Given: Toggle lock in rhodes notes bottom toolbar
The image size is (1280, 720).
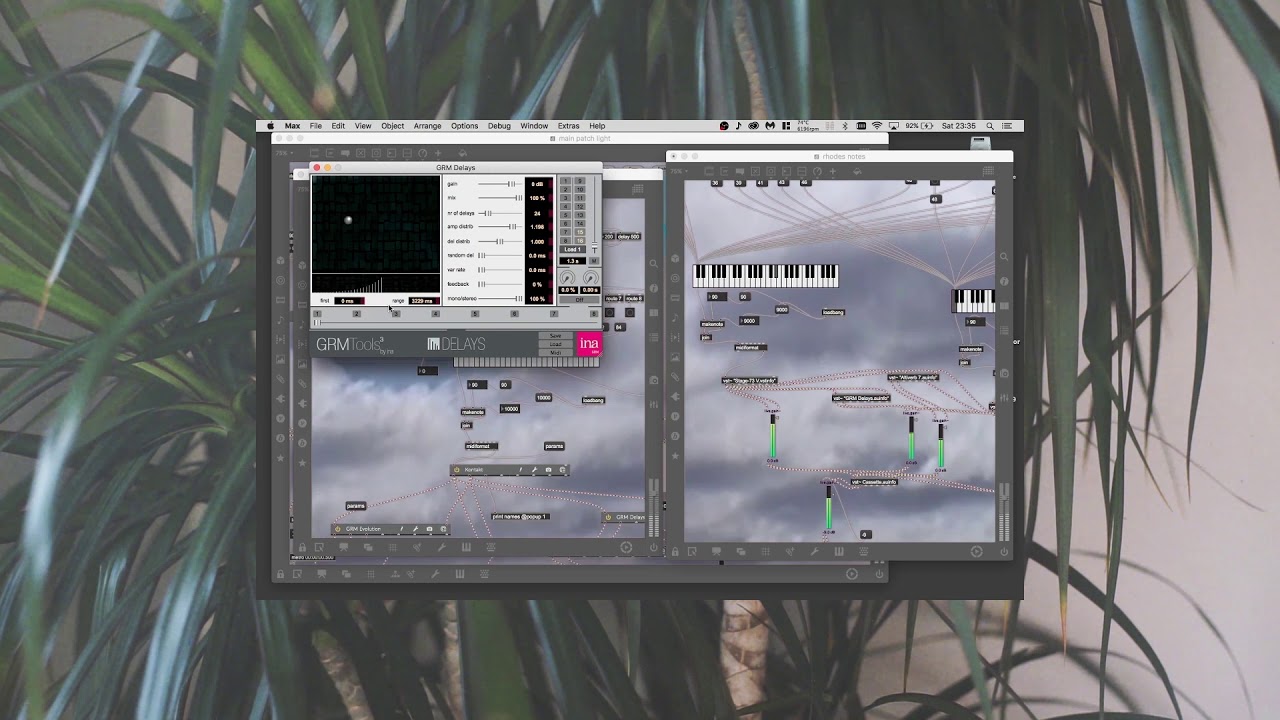Looking at the screenshot, I should pyautogui.click(x=675, y=551).
